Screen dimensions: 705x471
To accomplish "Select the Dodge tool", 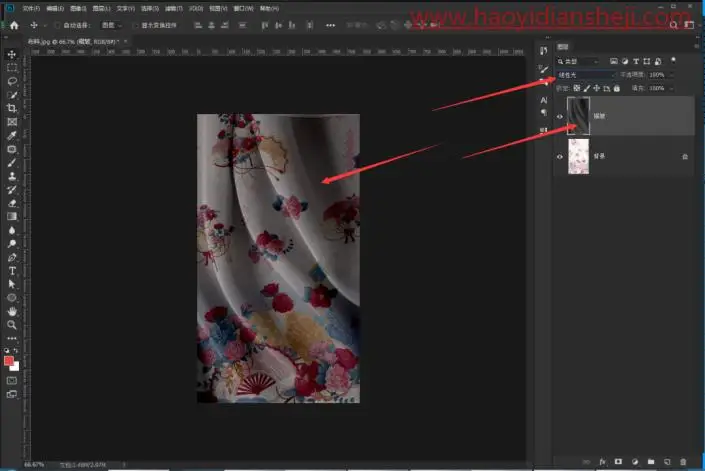I will tap(12, 244).
